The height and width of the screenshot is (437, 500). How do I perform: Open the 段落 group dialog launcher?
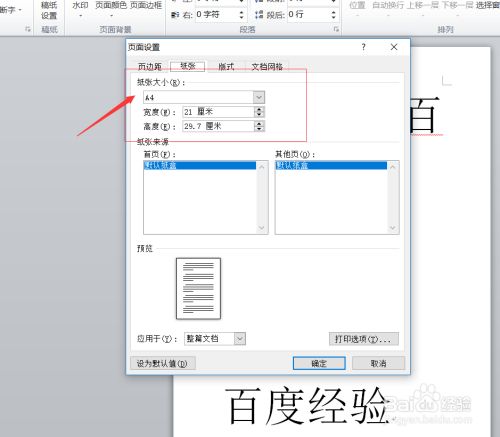coord(336,29)
